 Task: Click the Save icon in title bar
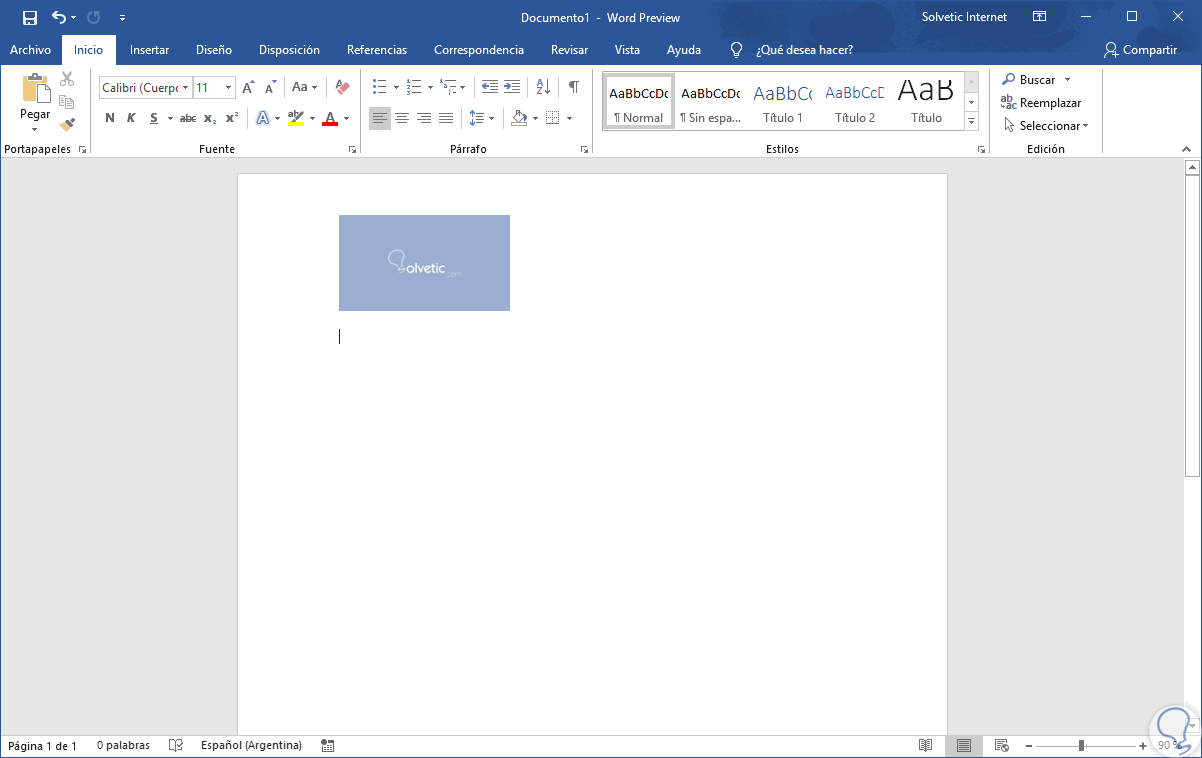(30, 17)
